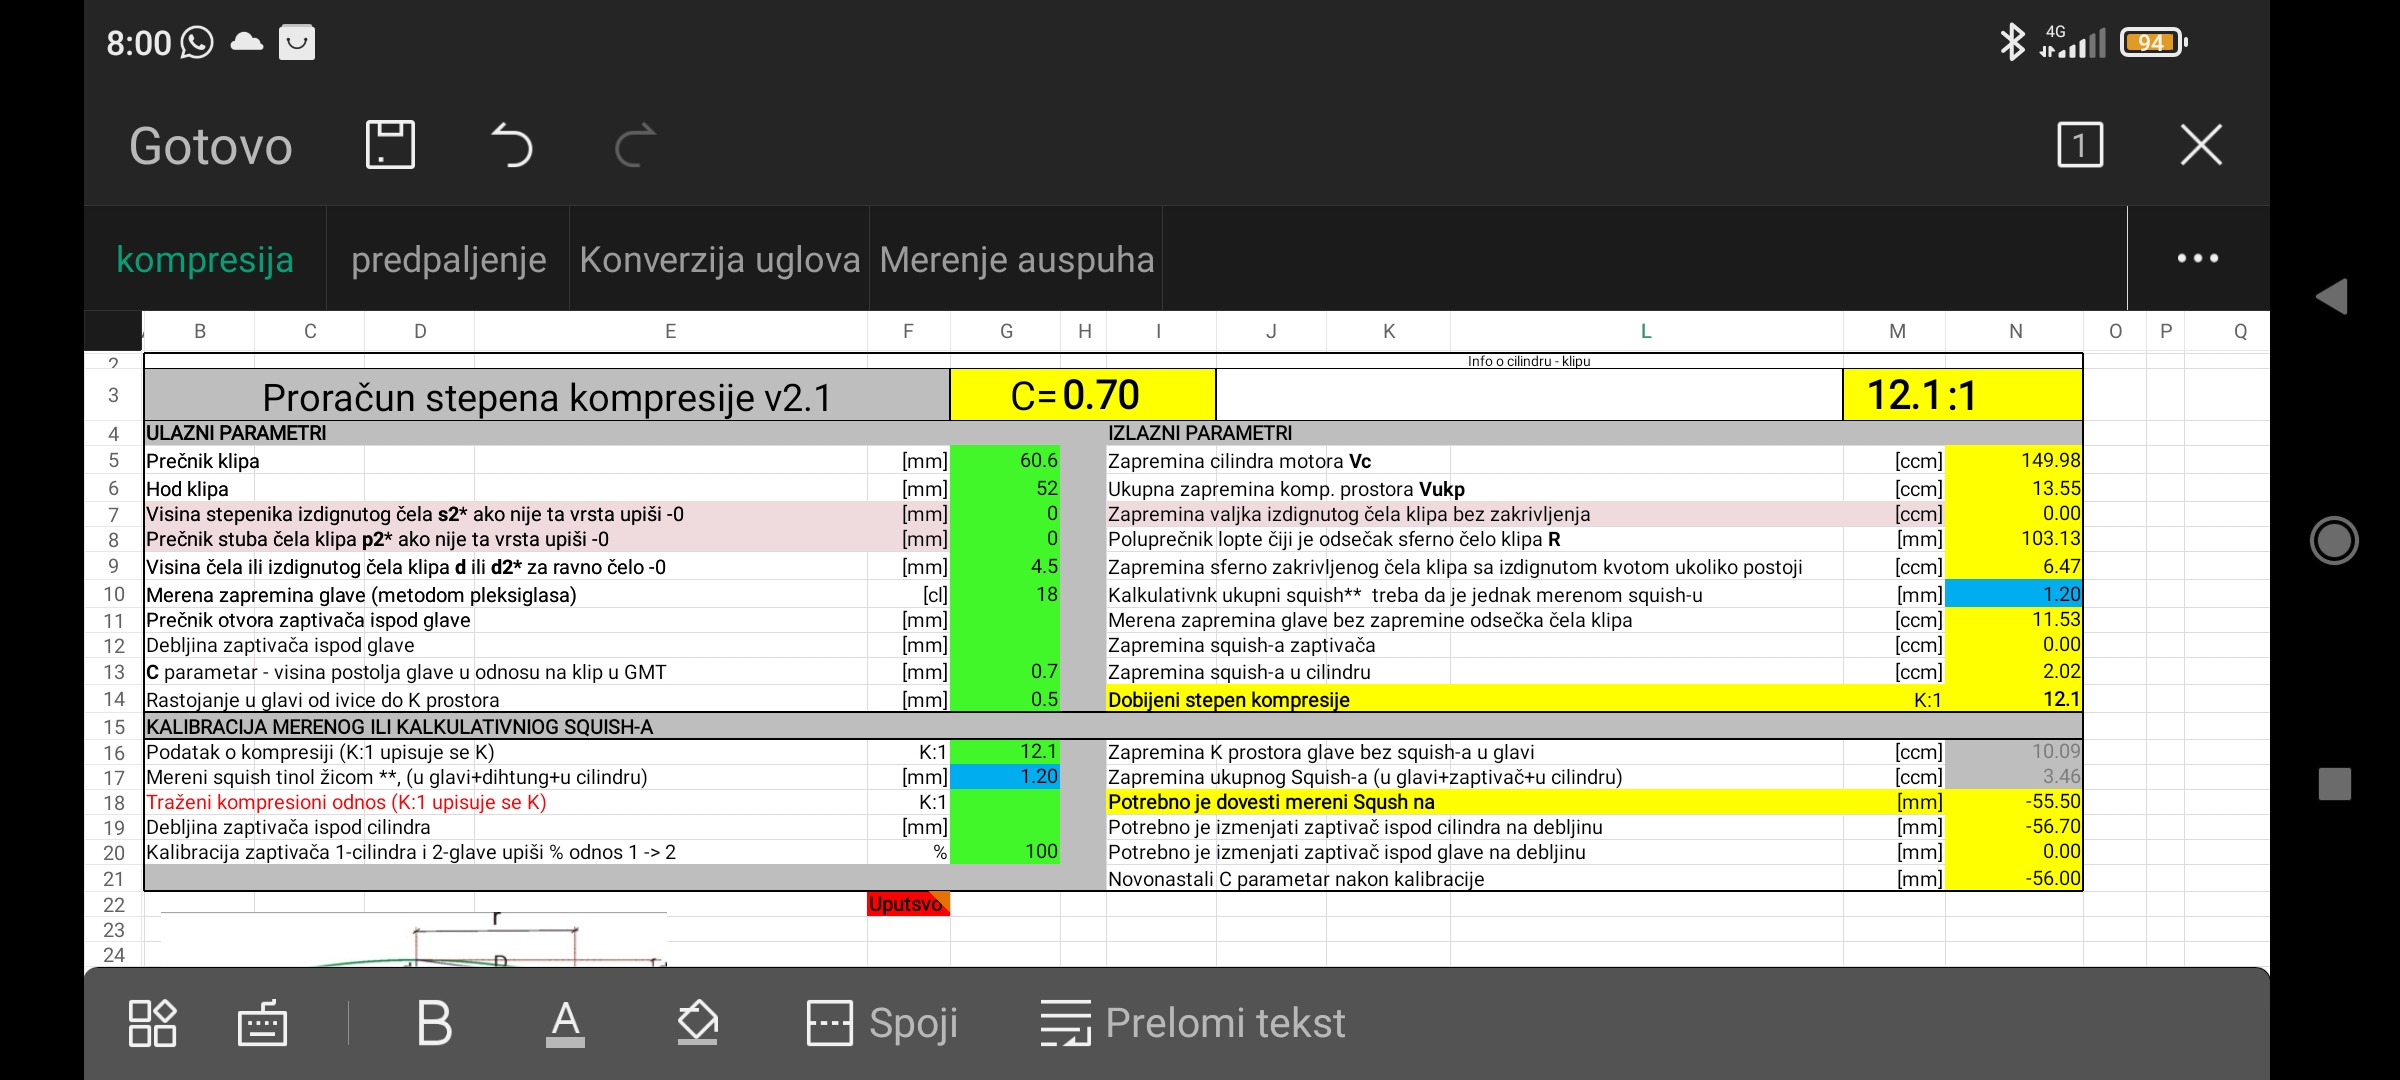This screenshot has width=2400, height=1080.
Task: Tap the Android recents square button
Action: tap(2334, 784)
